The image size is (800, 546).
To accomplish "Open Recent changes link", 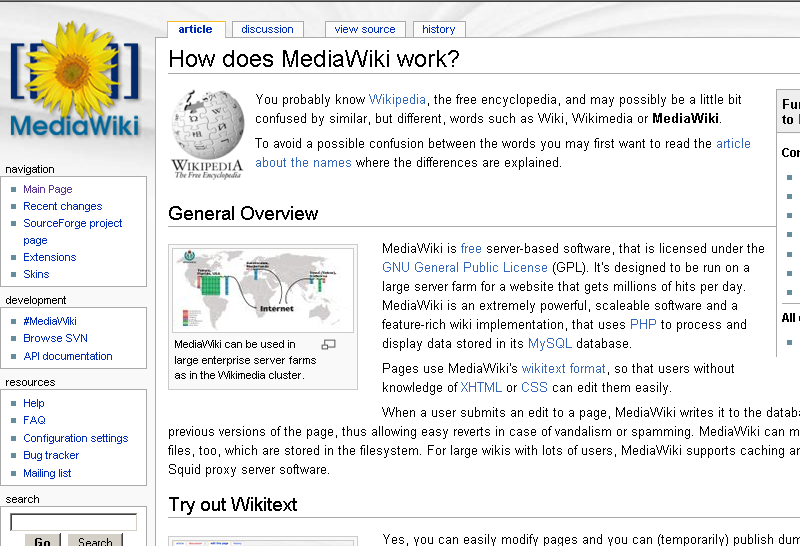I will [x=62, y=206].
